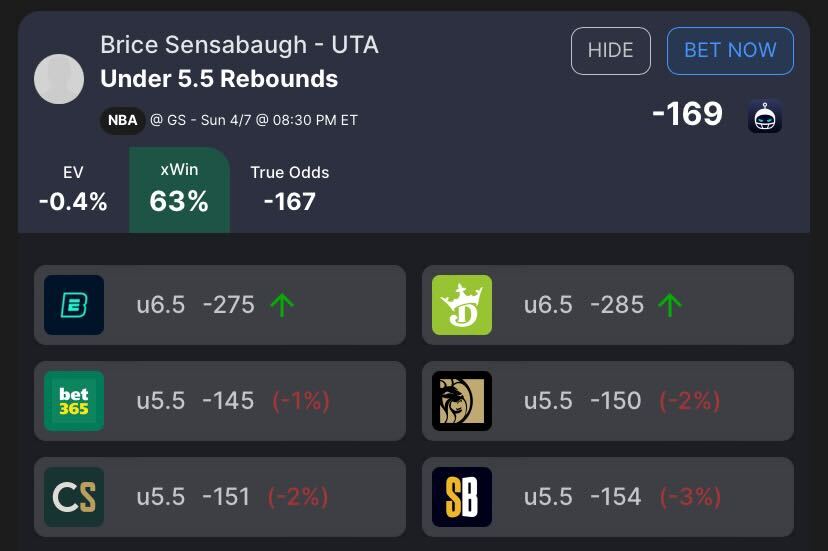Select the Caesars CS sportsbook icon
Screen dimensions: 828x551
(74, 497)
